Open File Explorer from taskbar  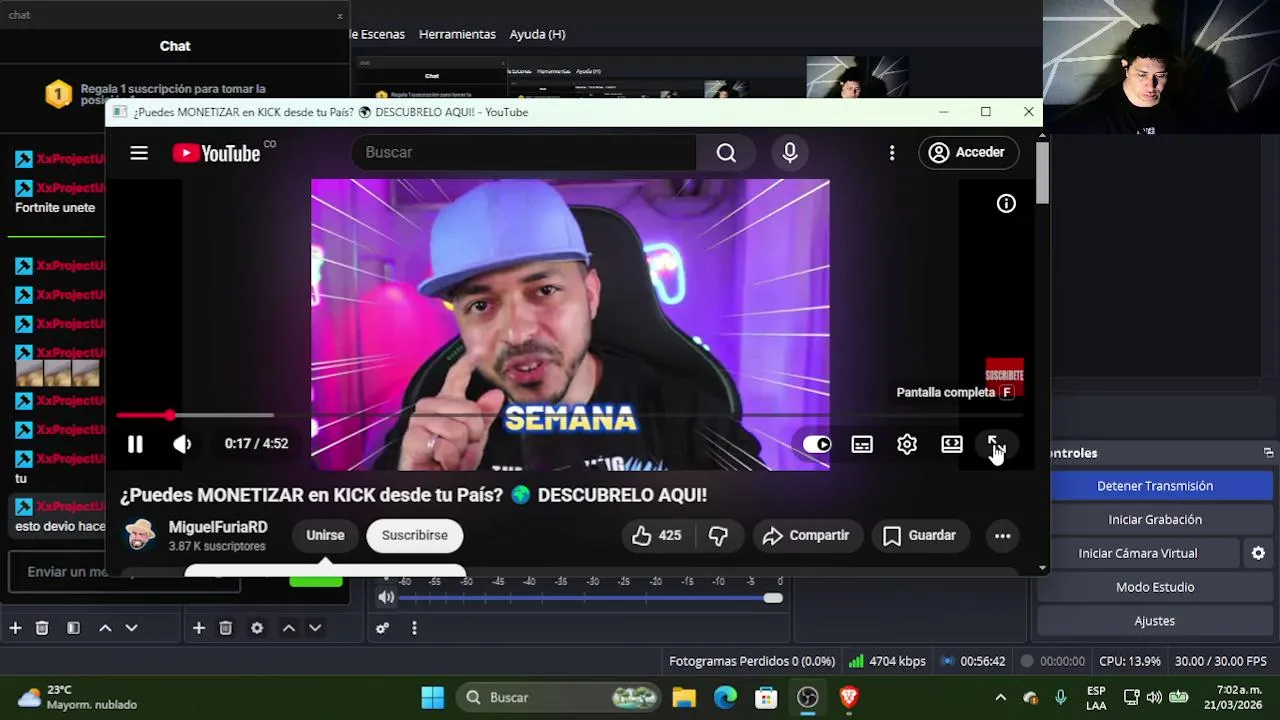[684, 697]
